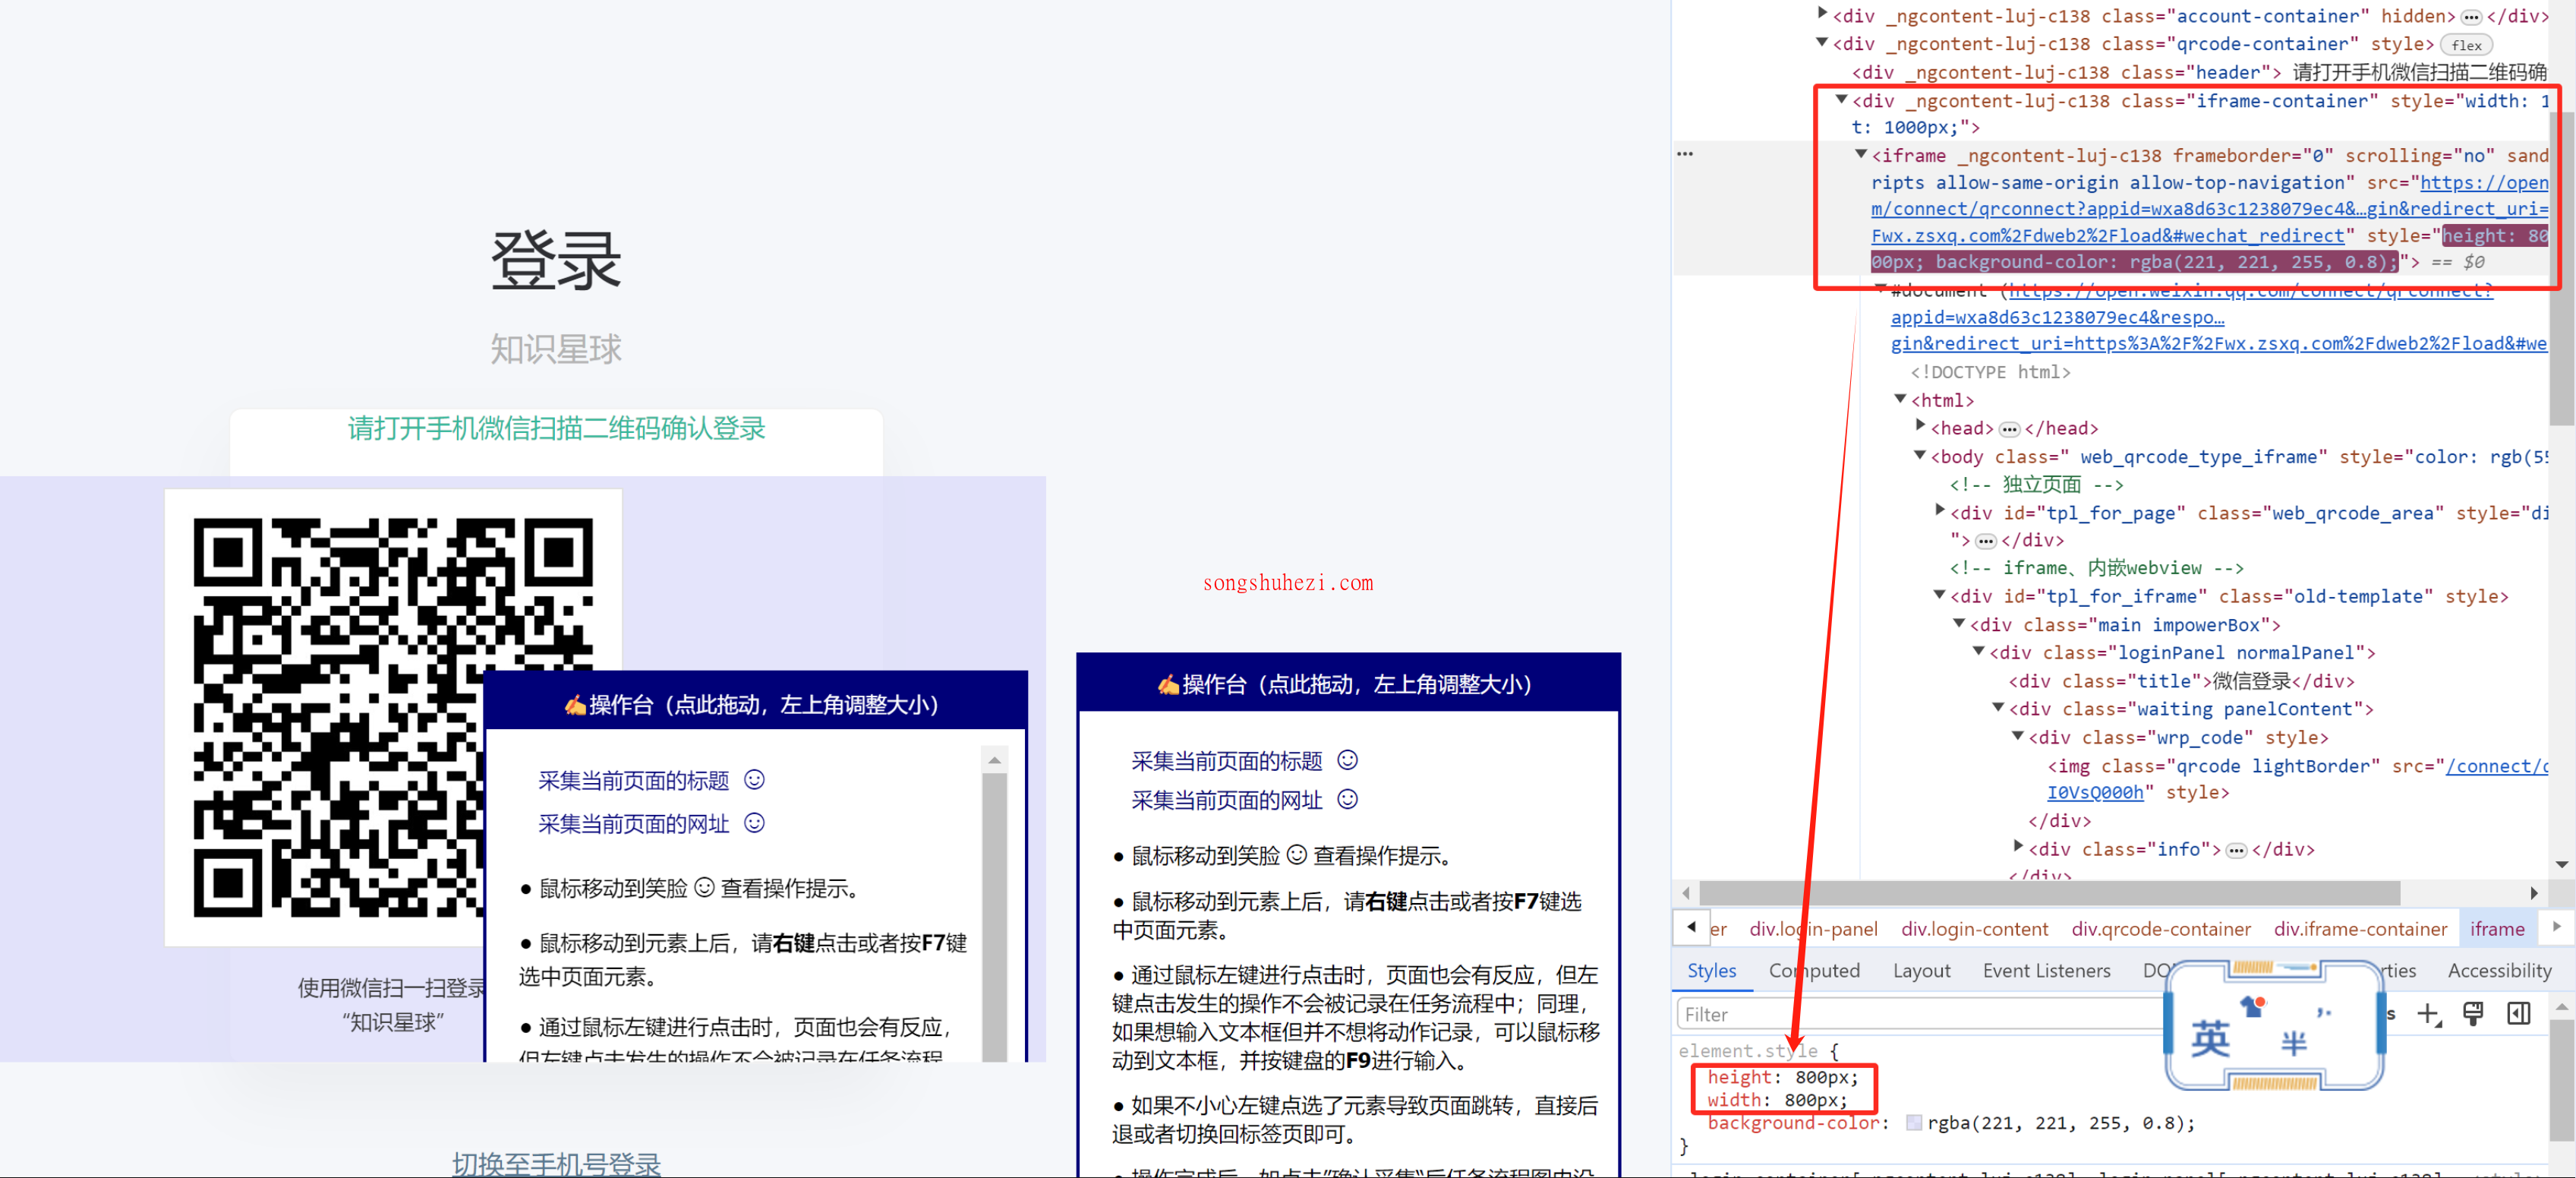Image resolution: width=2576 pixels, height=1178 pixels.
Task: Click the right 操作台 title bar header
Action: [x=1348, y=684]
